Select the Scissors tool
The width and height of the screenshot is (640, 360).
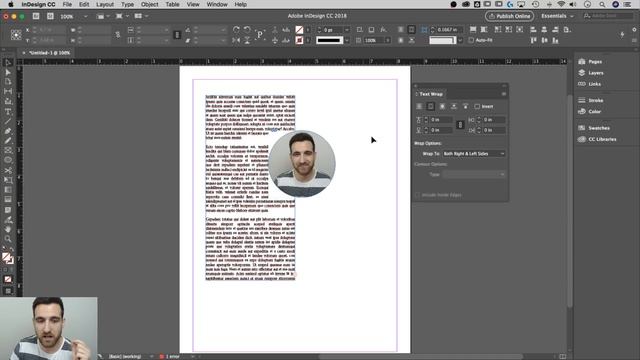click(8, 170)
